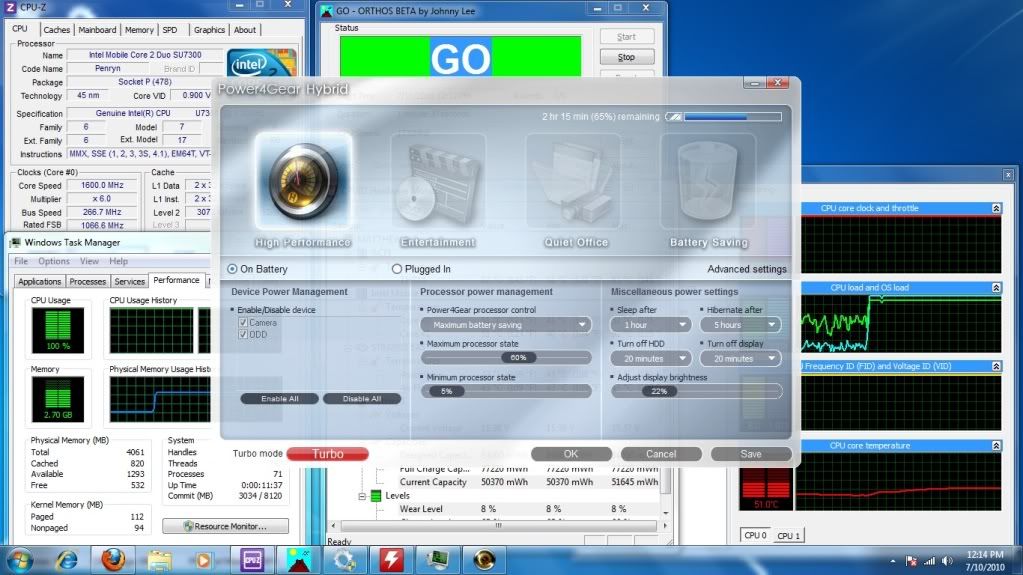The image size is (1023, 575).
Task: Select the On Battery radio button
Action: click(232, 269)
